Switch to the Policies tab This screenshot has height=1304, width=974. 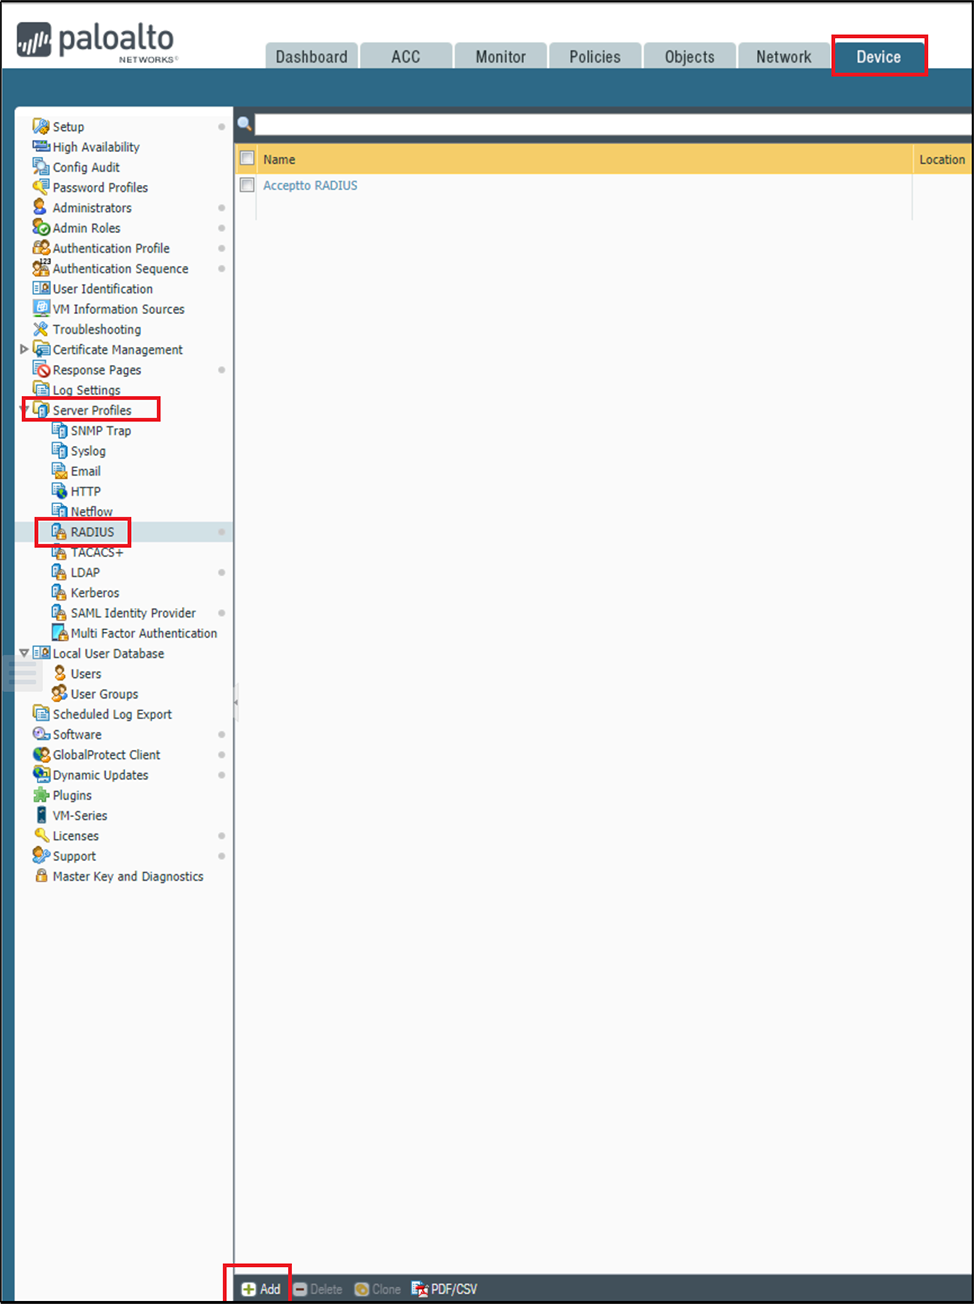tap(594, 57)
